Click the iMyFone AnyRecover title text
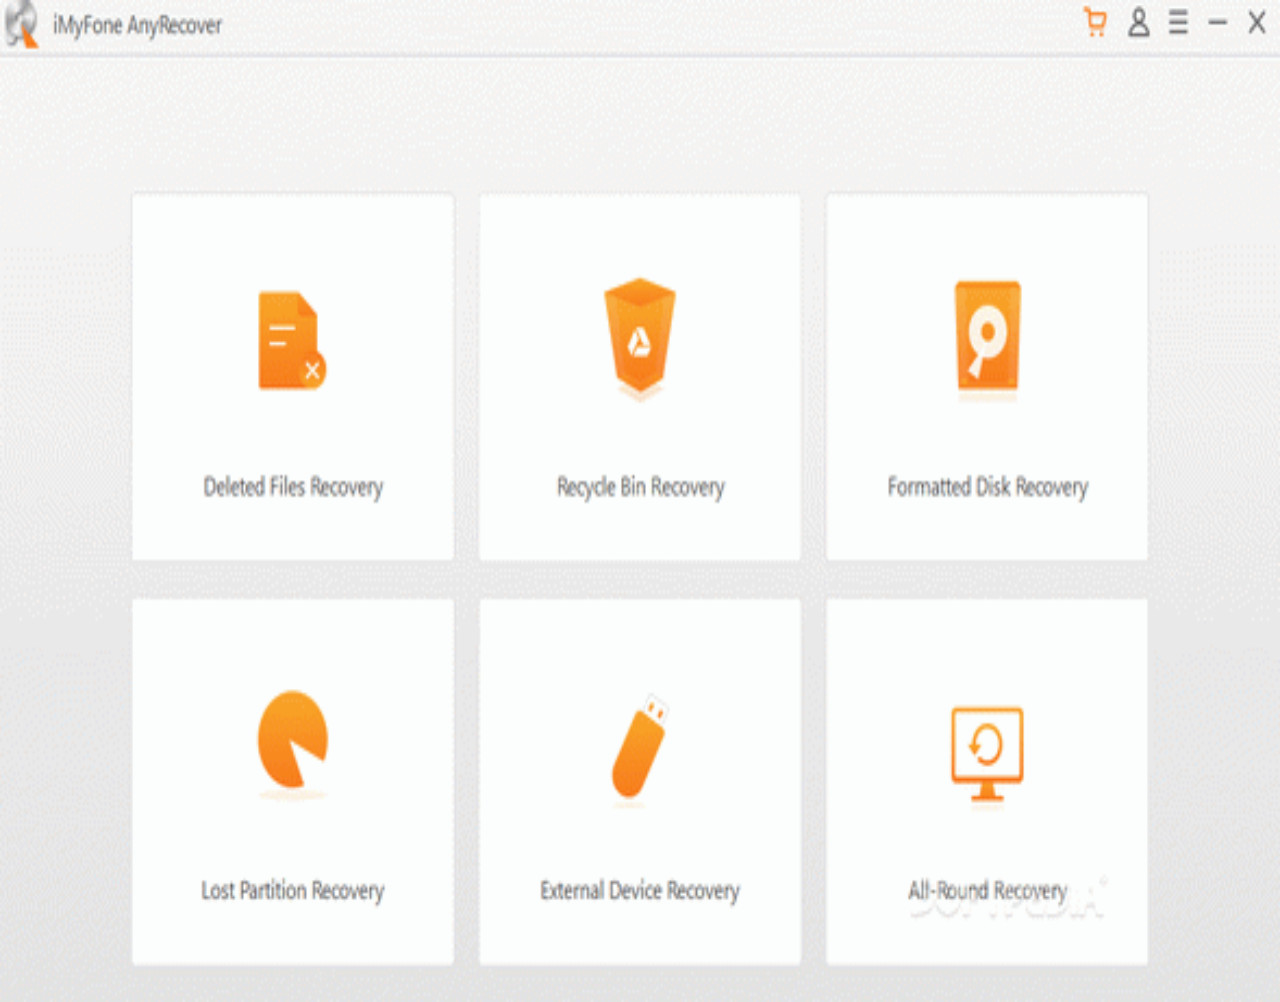 [x=137, y=25]
